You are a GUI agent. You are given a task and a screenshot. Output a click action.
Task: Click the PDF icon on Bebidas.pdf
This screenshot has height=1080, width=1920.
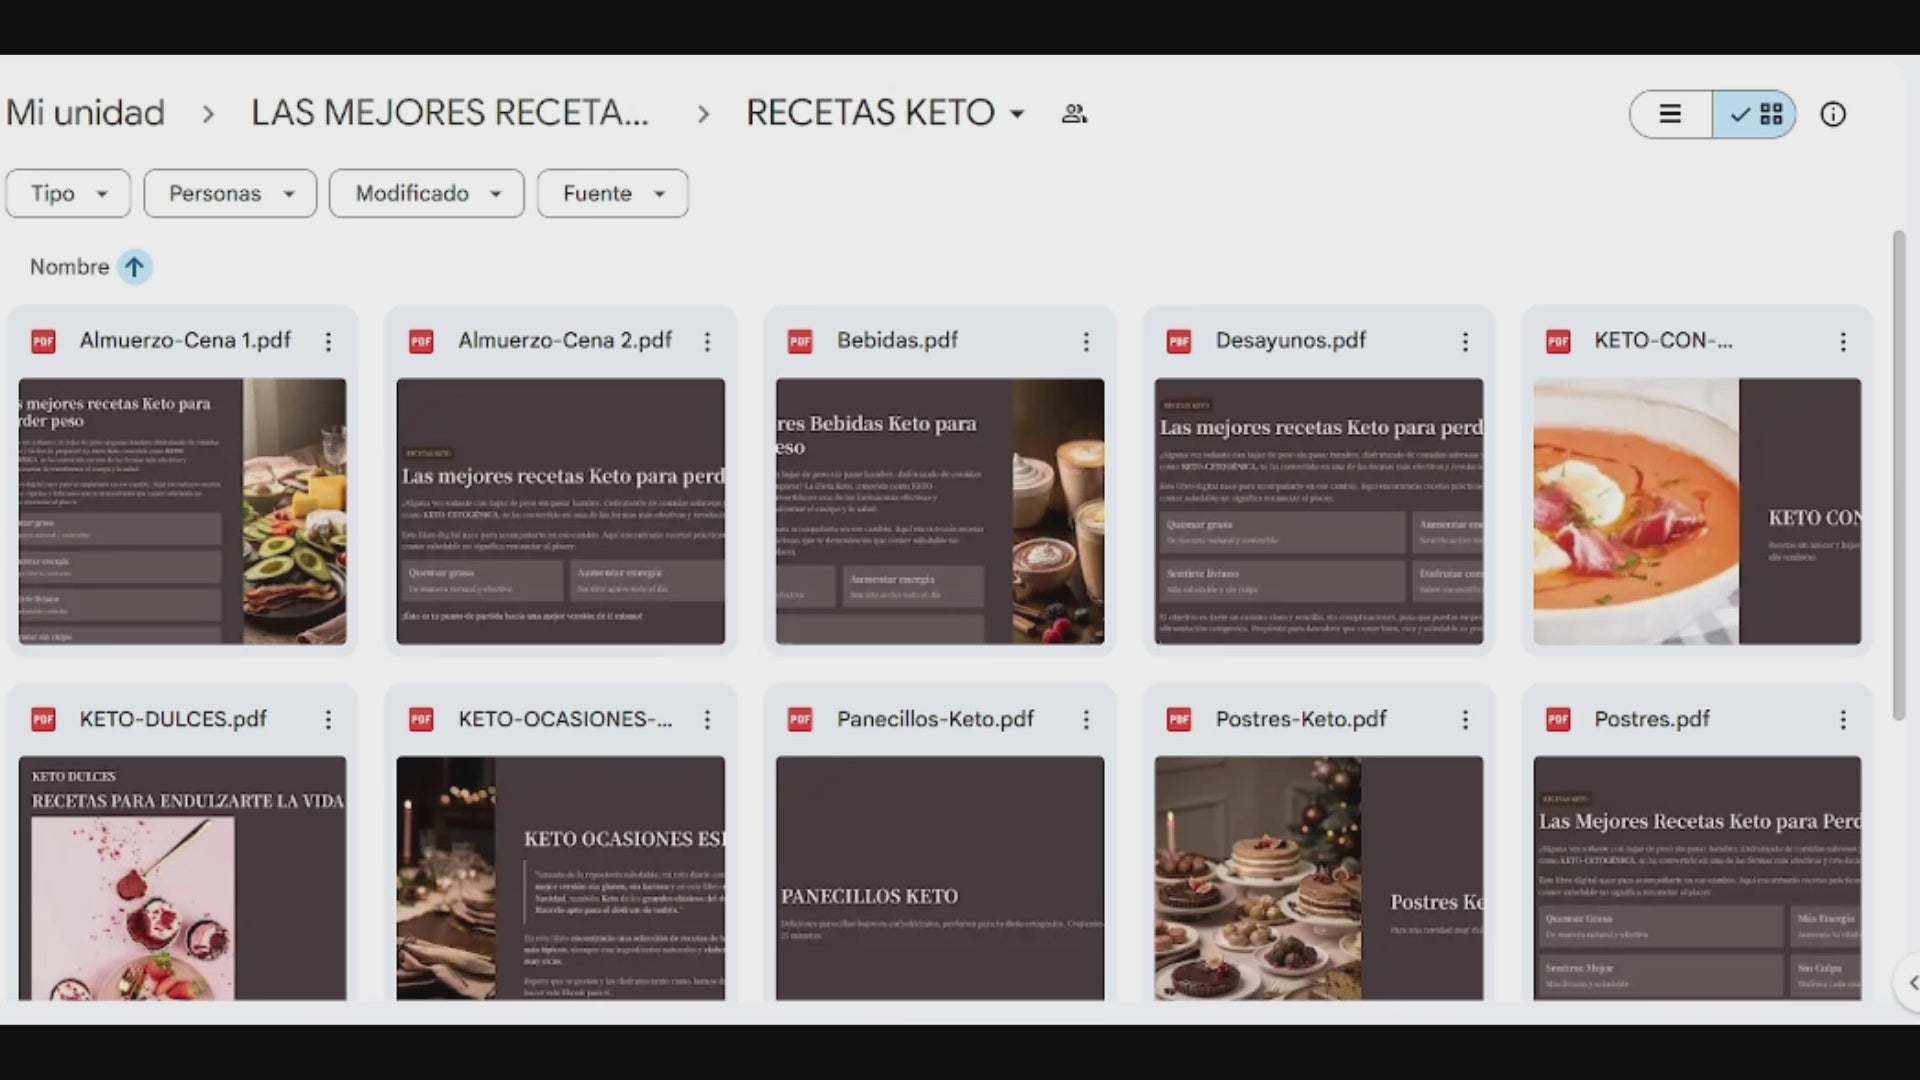800,341
